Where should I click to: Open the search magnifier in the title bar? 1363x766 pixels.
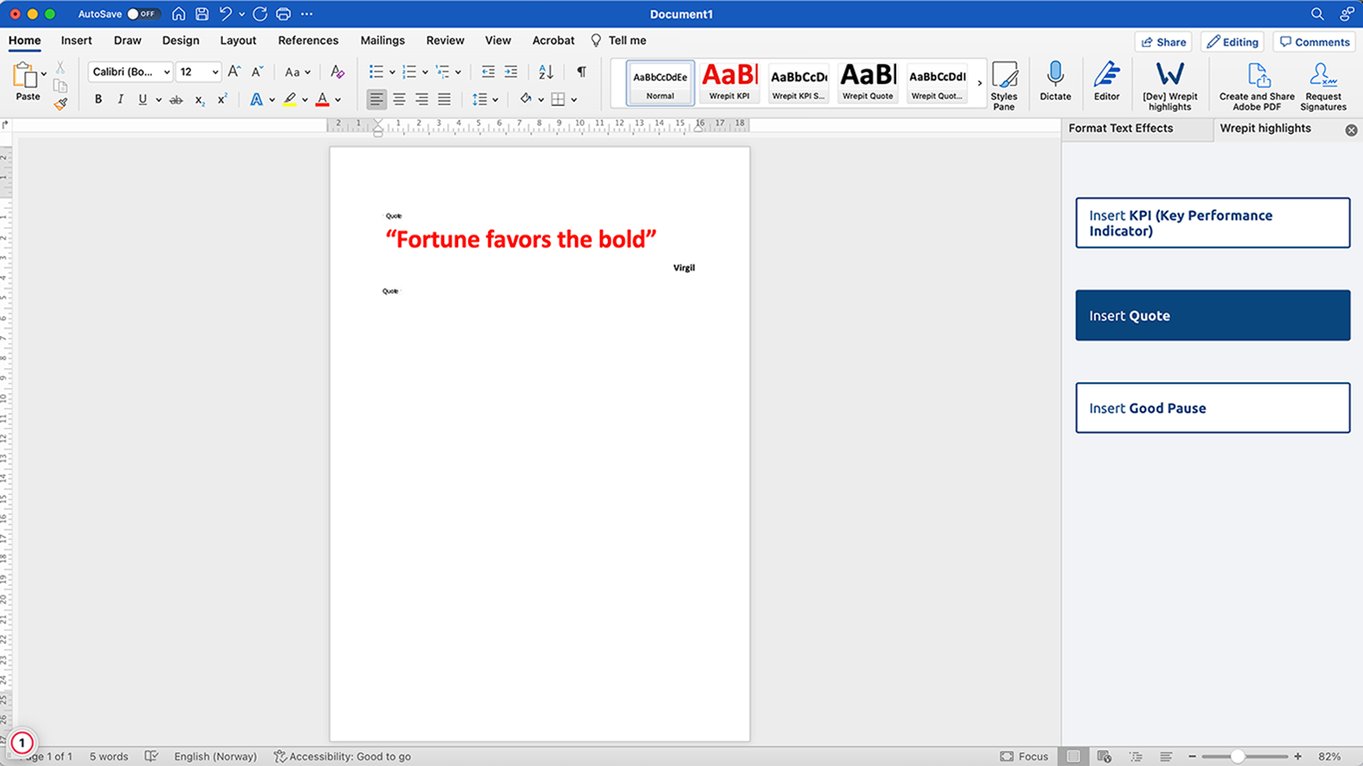pyautogui.click(x=1318, y=14)
